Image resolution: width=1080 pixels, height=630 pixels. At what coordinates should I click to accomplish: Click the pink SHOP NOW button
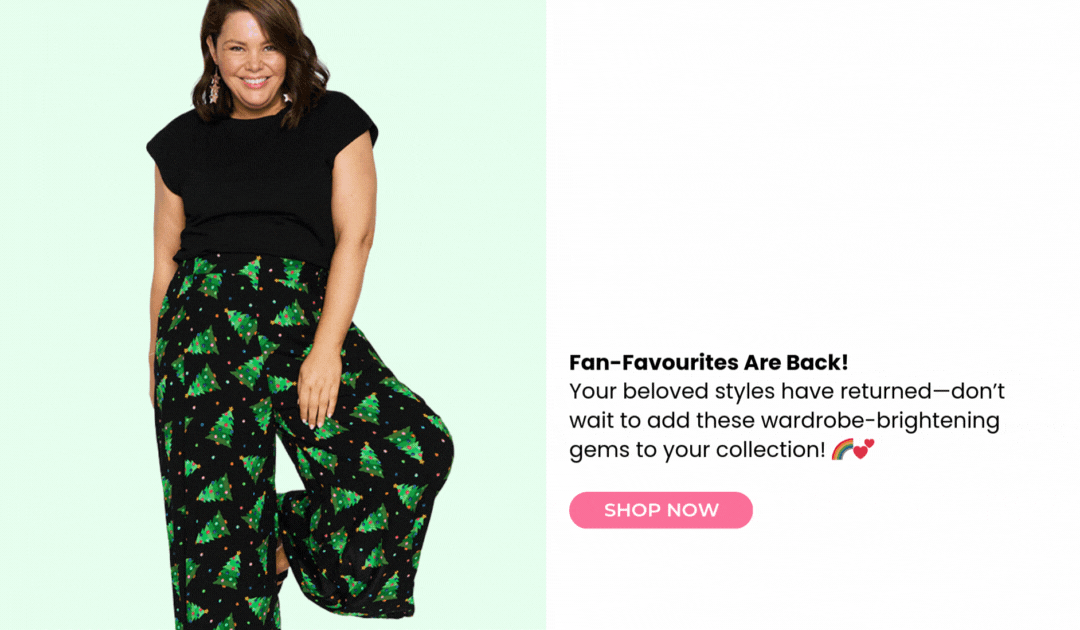tap(661, 510)
